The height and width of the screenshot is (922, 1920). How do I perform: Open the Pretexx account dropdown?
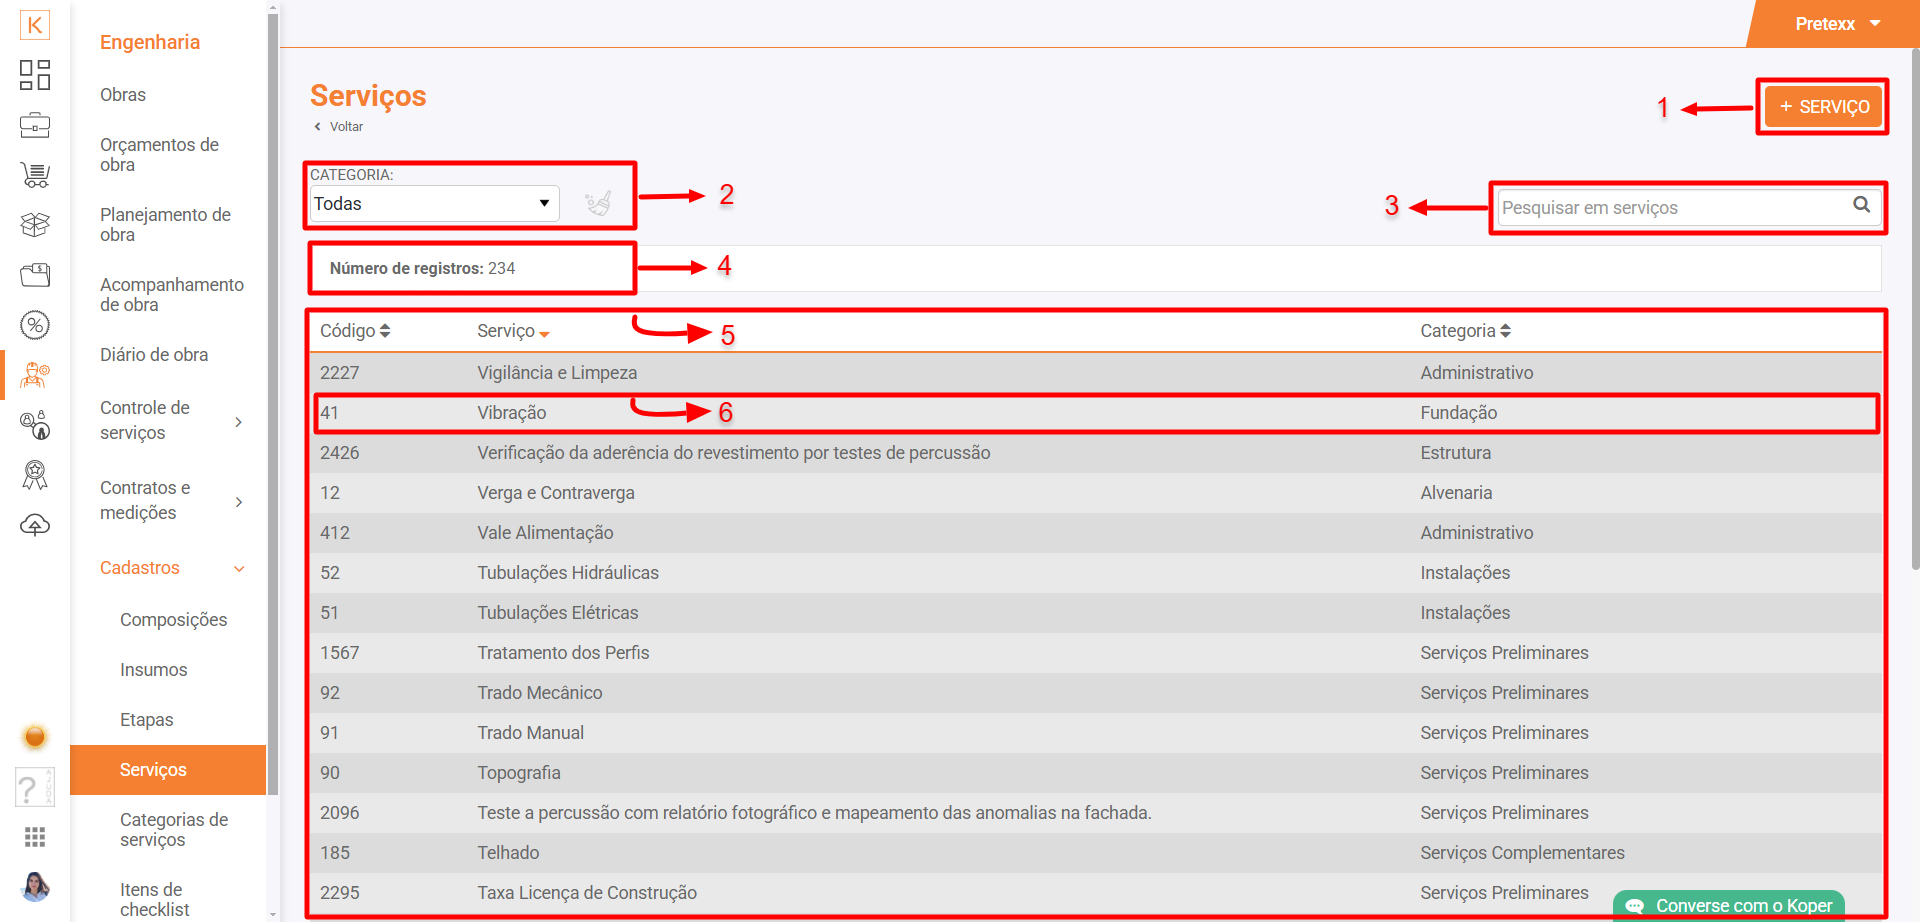tap(1836, 24)
